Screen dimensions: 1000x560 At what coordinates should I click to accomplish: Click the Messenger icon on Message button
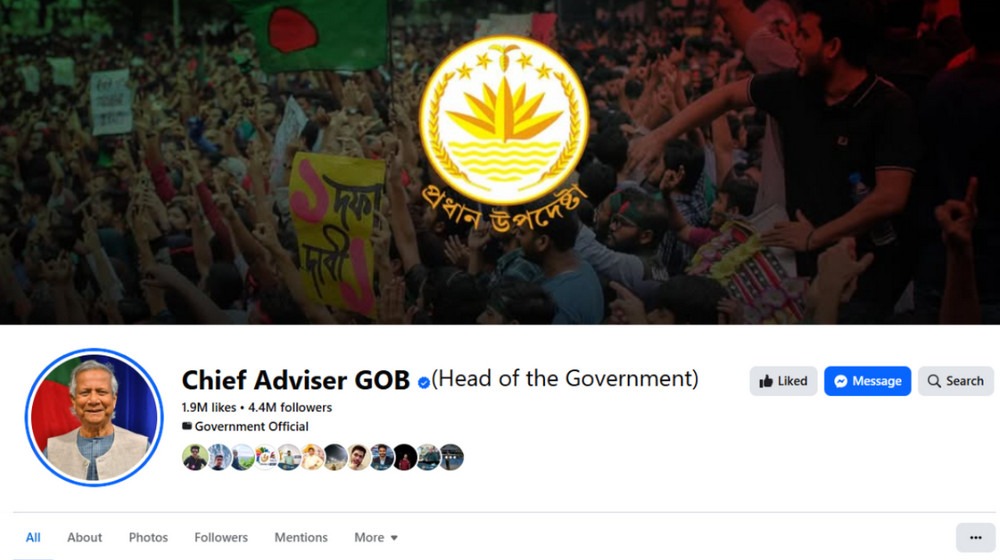click(841, 381)
